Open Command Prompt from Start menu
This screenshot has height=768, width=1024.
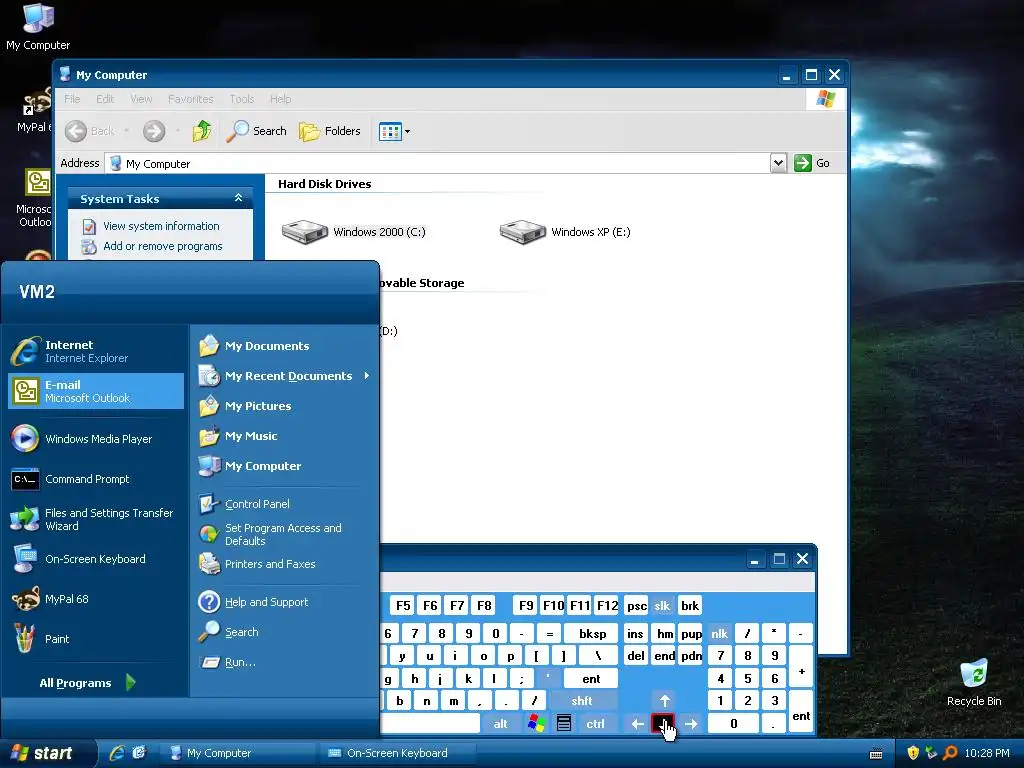[x=95, y=479]
